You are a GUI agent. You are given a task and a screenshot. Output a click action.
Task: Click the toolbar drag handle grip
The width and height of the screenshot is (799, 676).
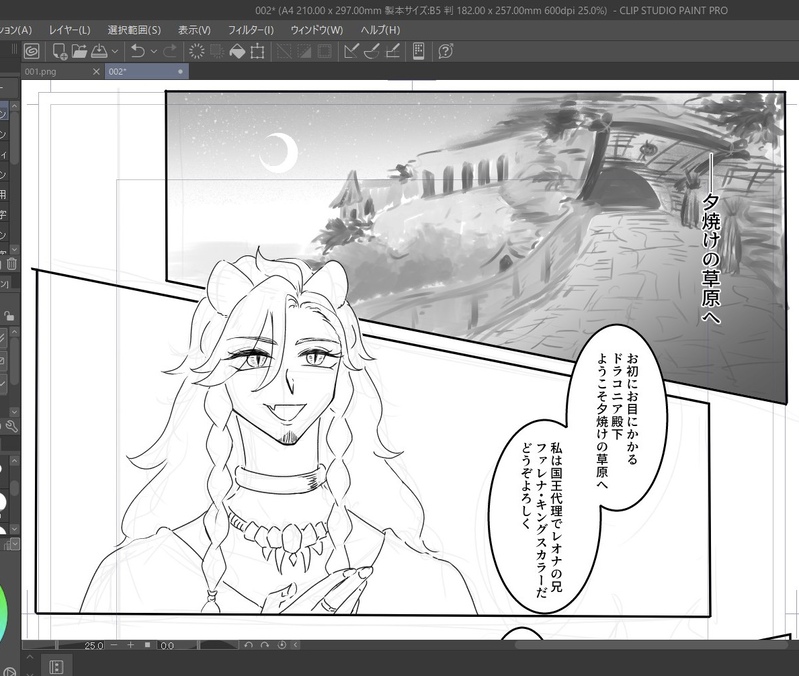pos(14,49)
